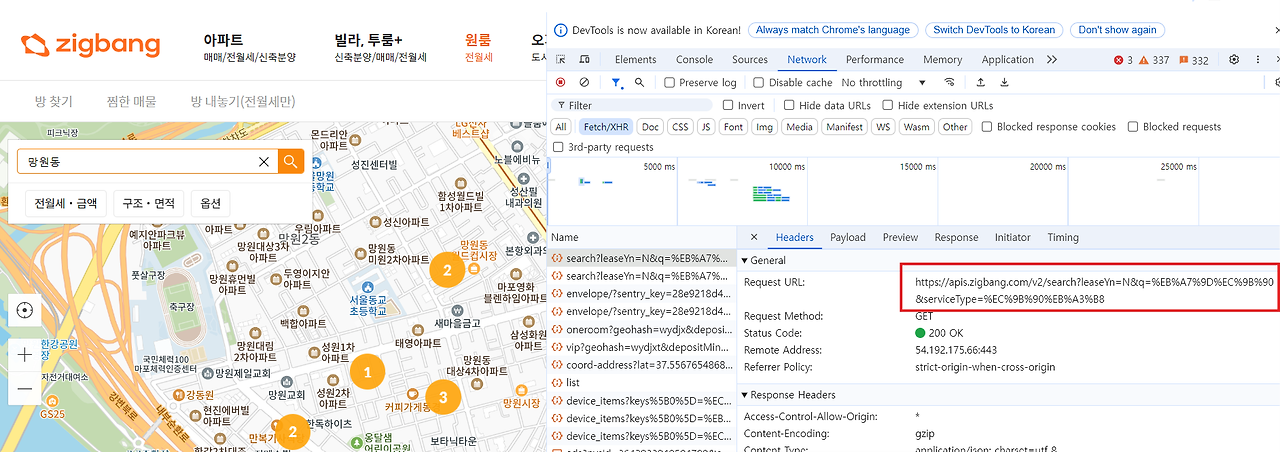Image resolution: width=1280 pixels, height=452 pixels.
Task: Open DevTools settings gear icon
Action: point(1234,59)
